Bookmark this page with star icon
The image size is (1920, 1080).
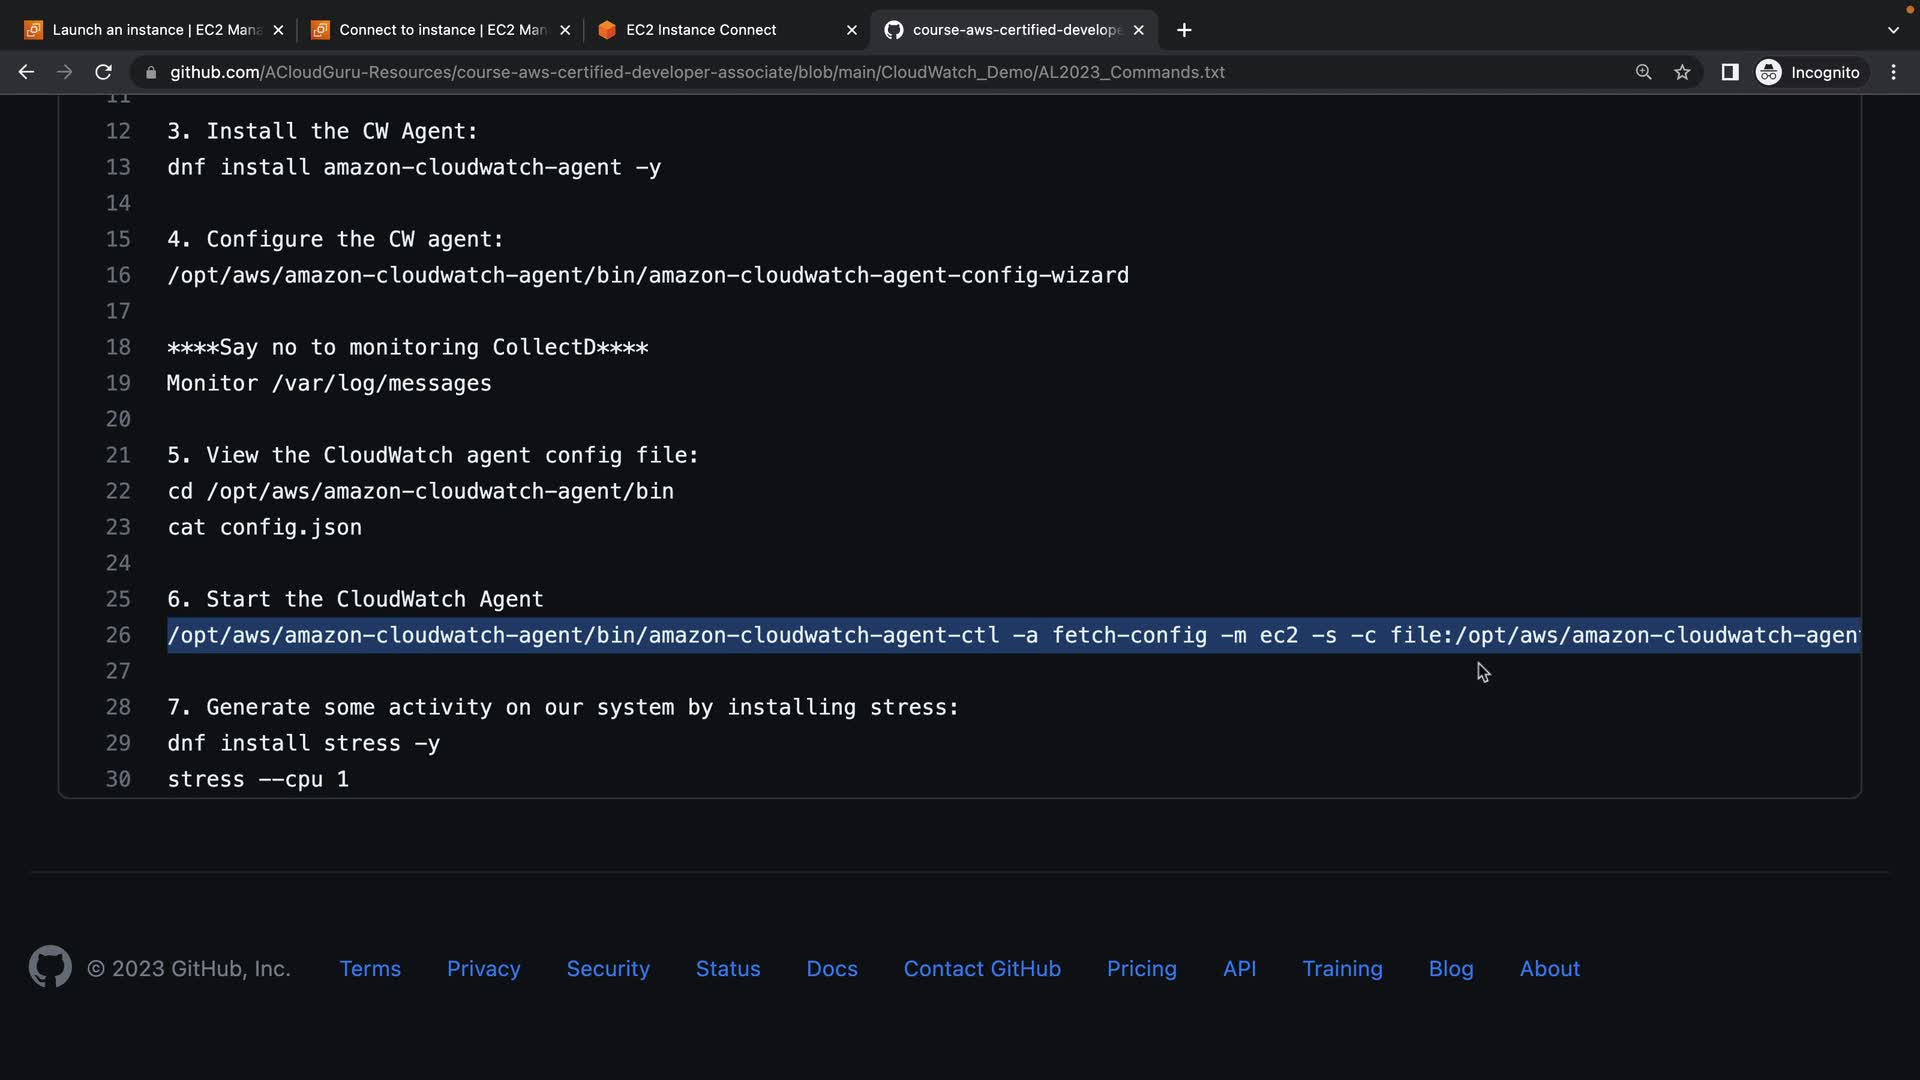[1682, 72]
